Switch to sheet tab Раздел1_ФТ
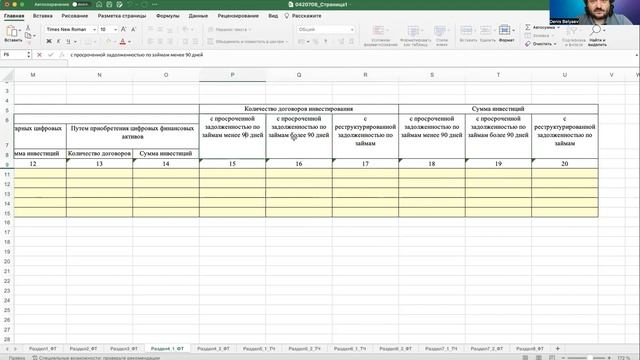Viewport: 640px width, 360px height. pos(42,349)
